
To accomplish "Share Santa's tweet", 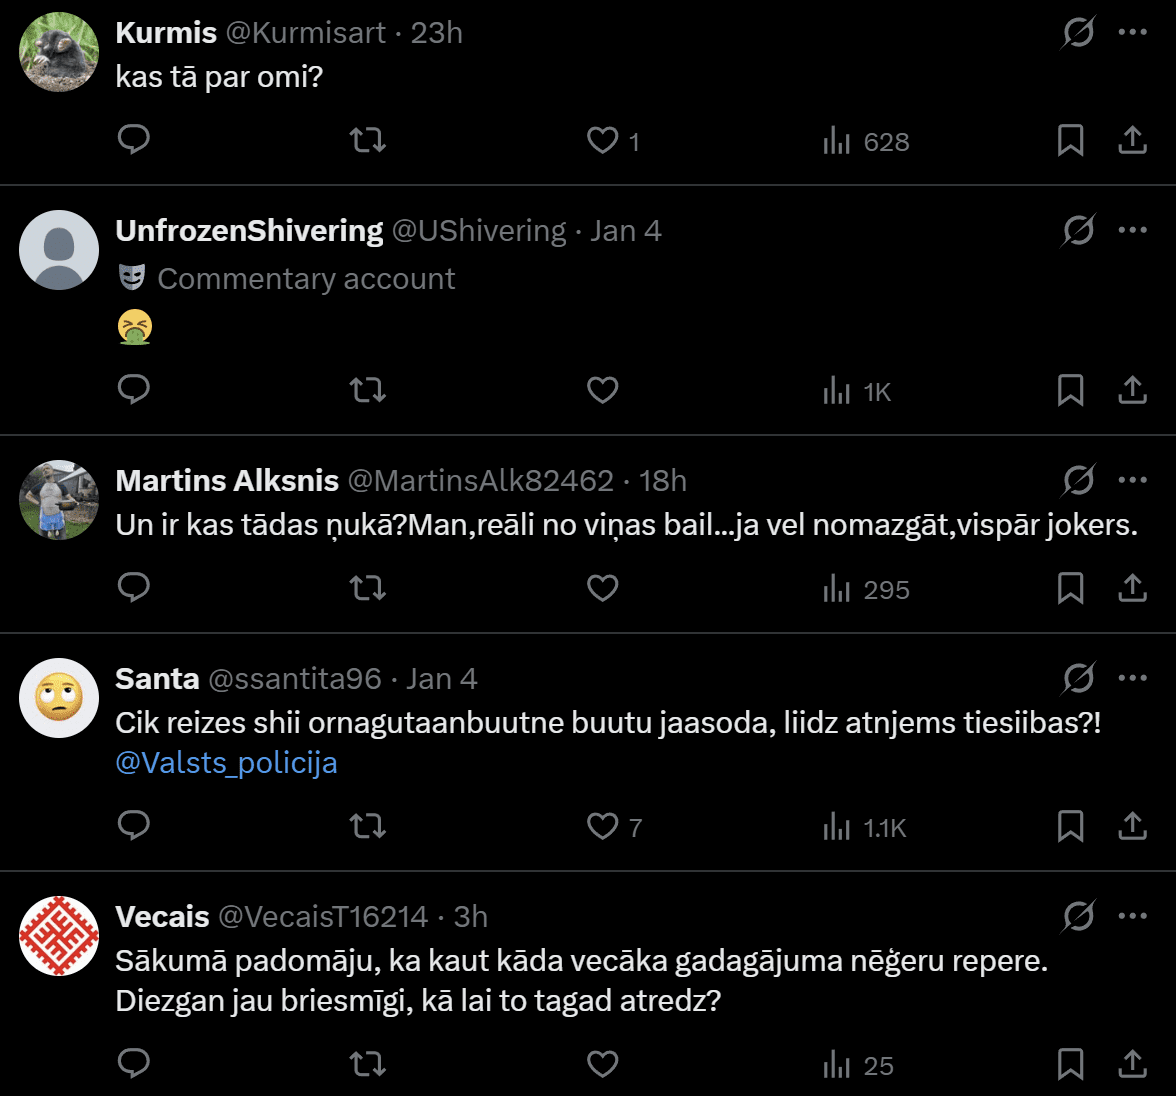I will (1132, 826).
